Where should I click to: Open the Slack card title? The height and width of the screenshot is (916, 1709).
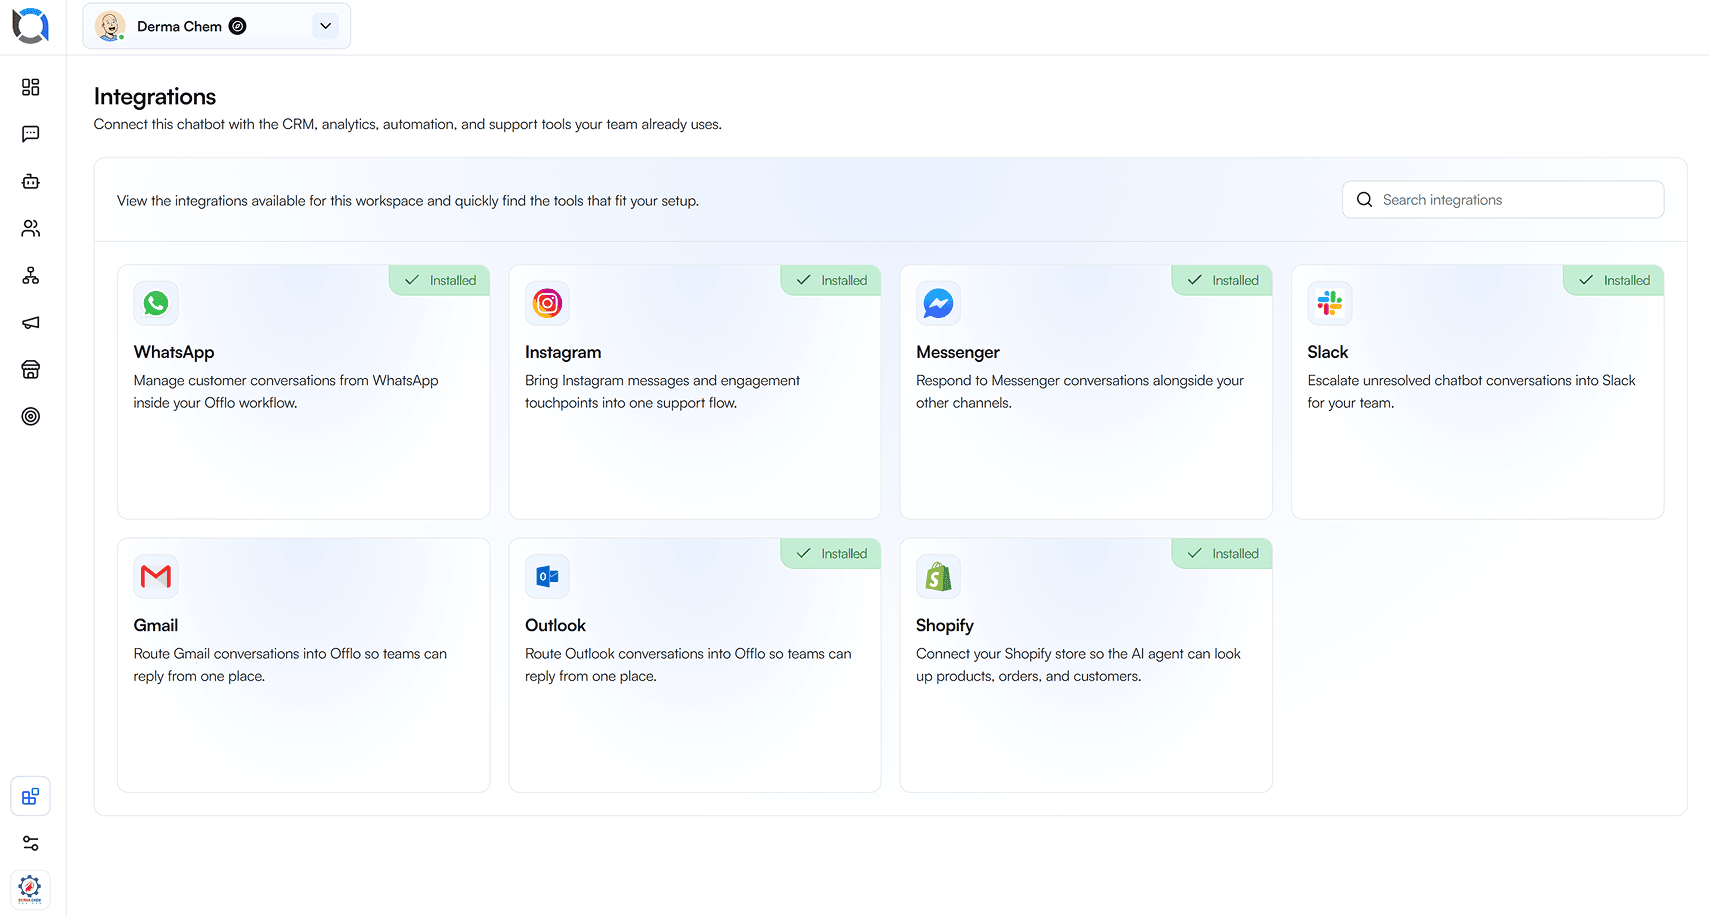coord(1328,352)
